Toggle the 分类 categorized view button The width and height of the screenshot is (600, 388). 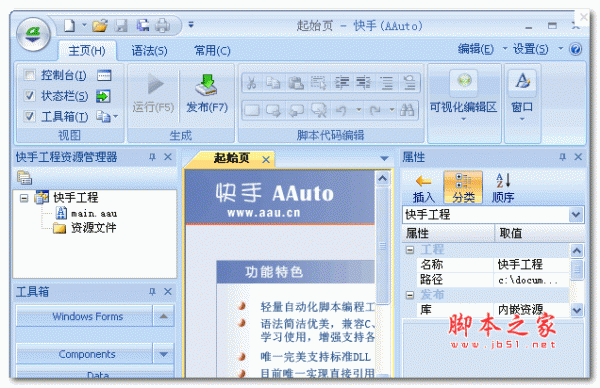pyautogui.click(x=463, y=187)
